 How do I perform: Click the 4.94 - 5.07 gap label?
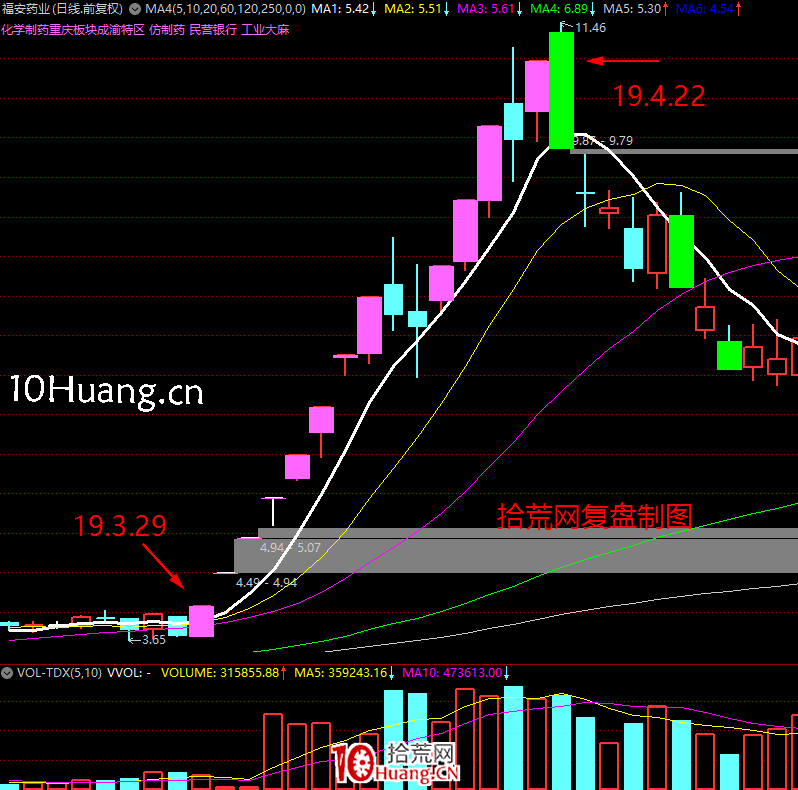click(x=291, y=548)
